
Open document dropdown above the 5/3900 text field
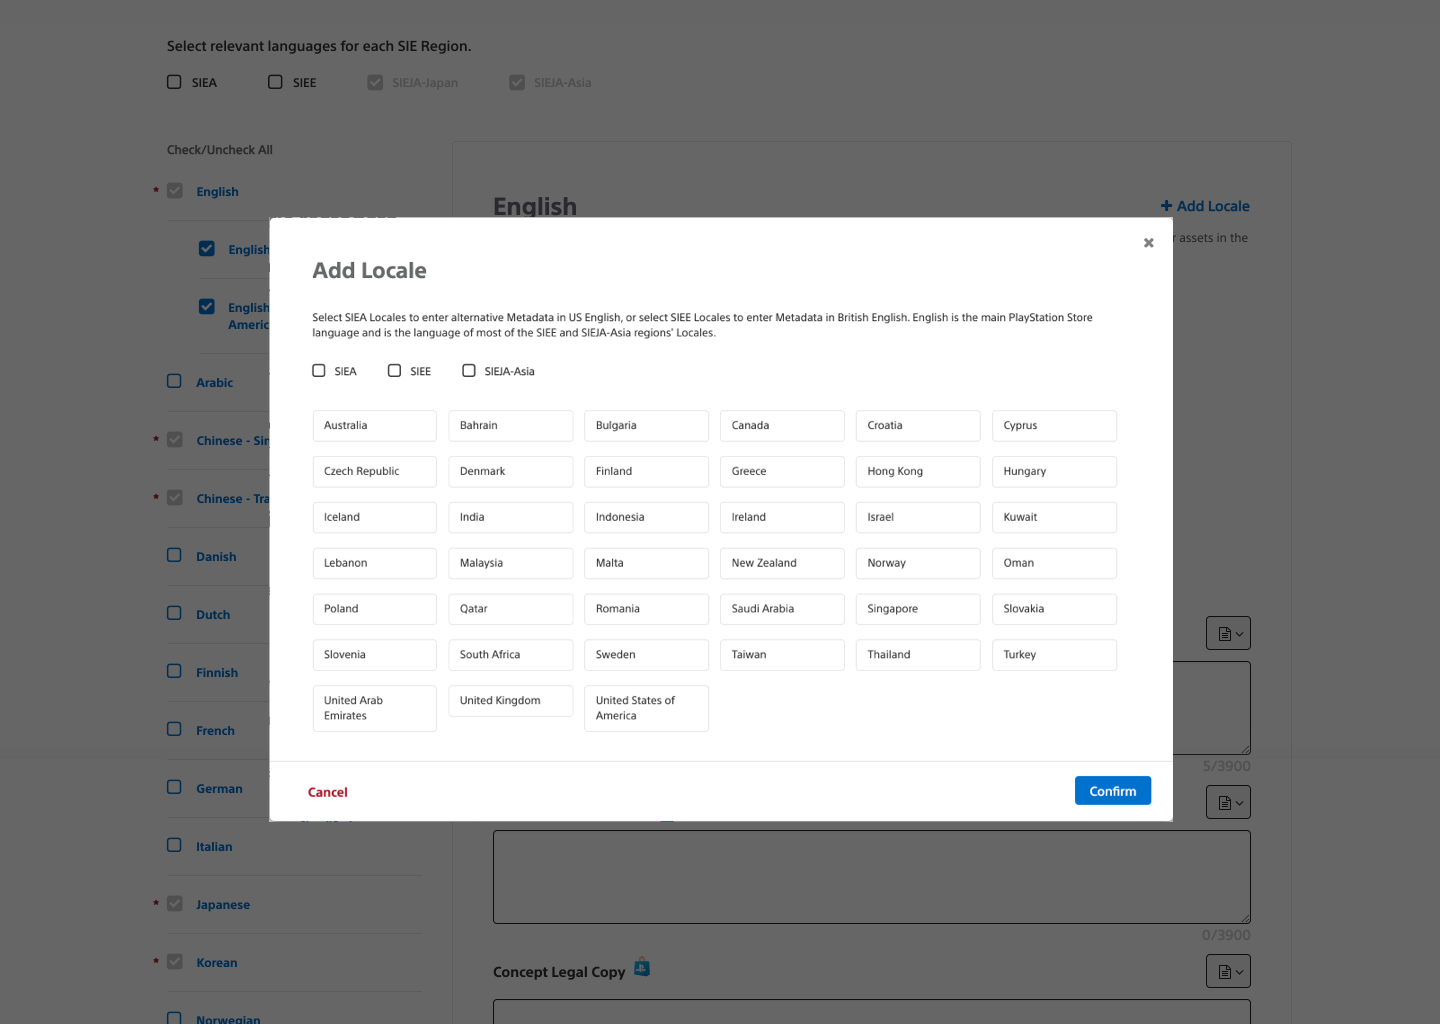coord(1229,633)
